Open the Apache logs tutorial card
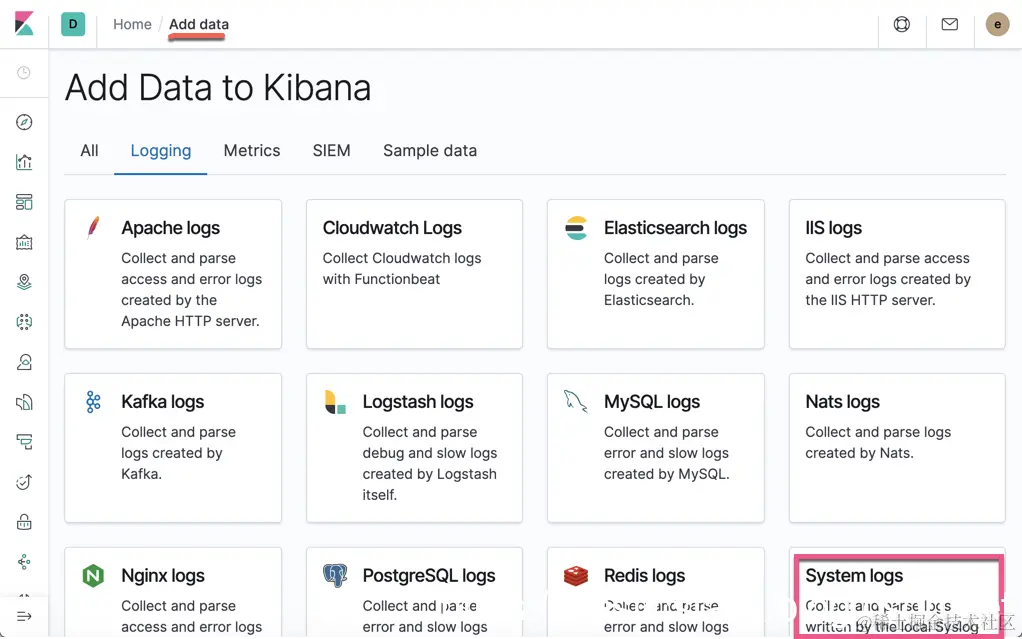Image resolution: width=1022 pixels, height=639 pixels. (173, 274)
